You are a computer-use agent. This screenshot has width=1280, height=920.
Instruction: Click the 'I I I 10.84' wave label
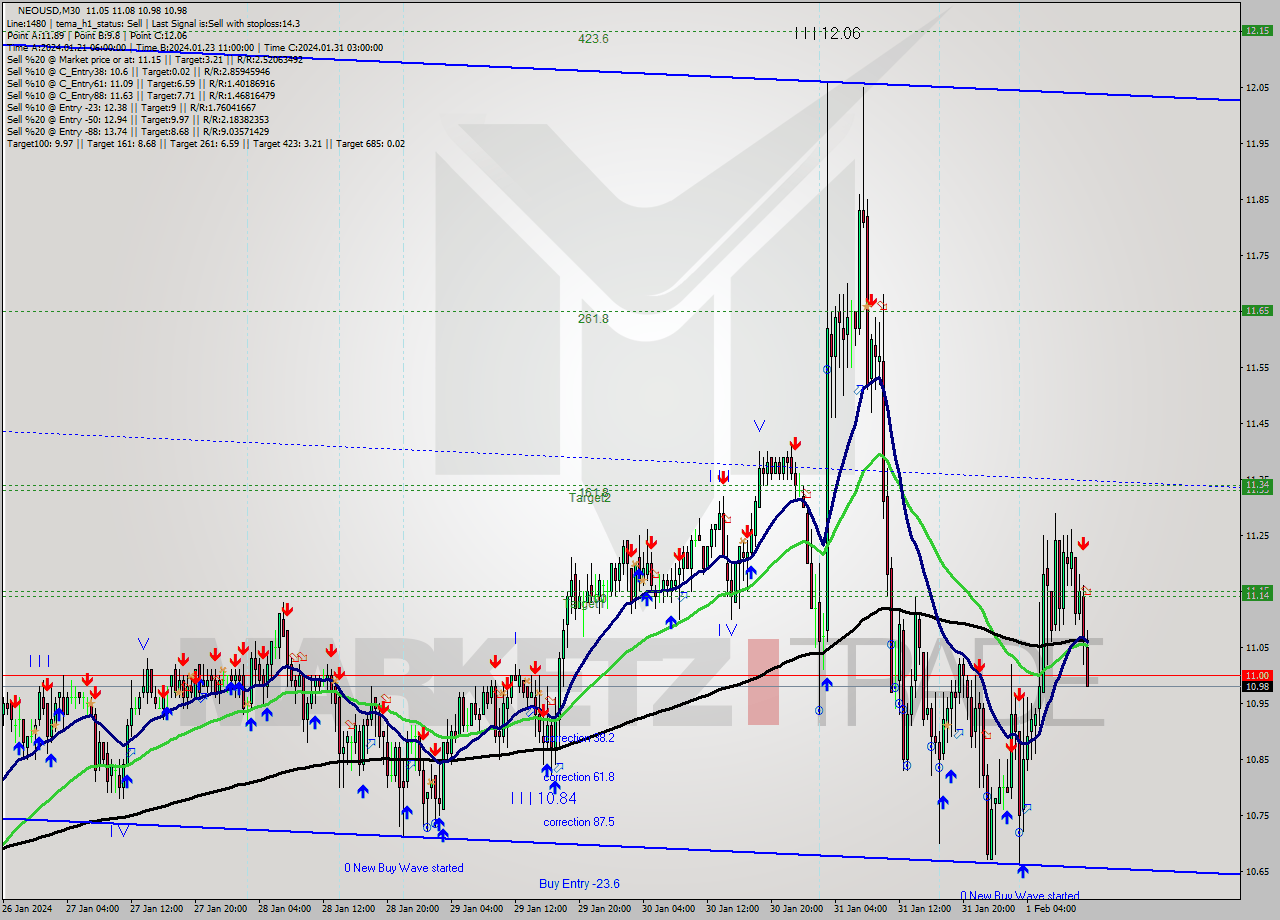543,798
